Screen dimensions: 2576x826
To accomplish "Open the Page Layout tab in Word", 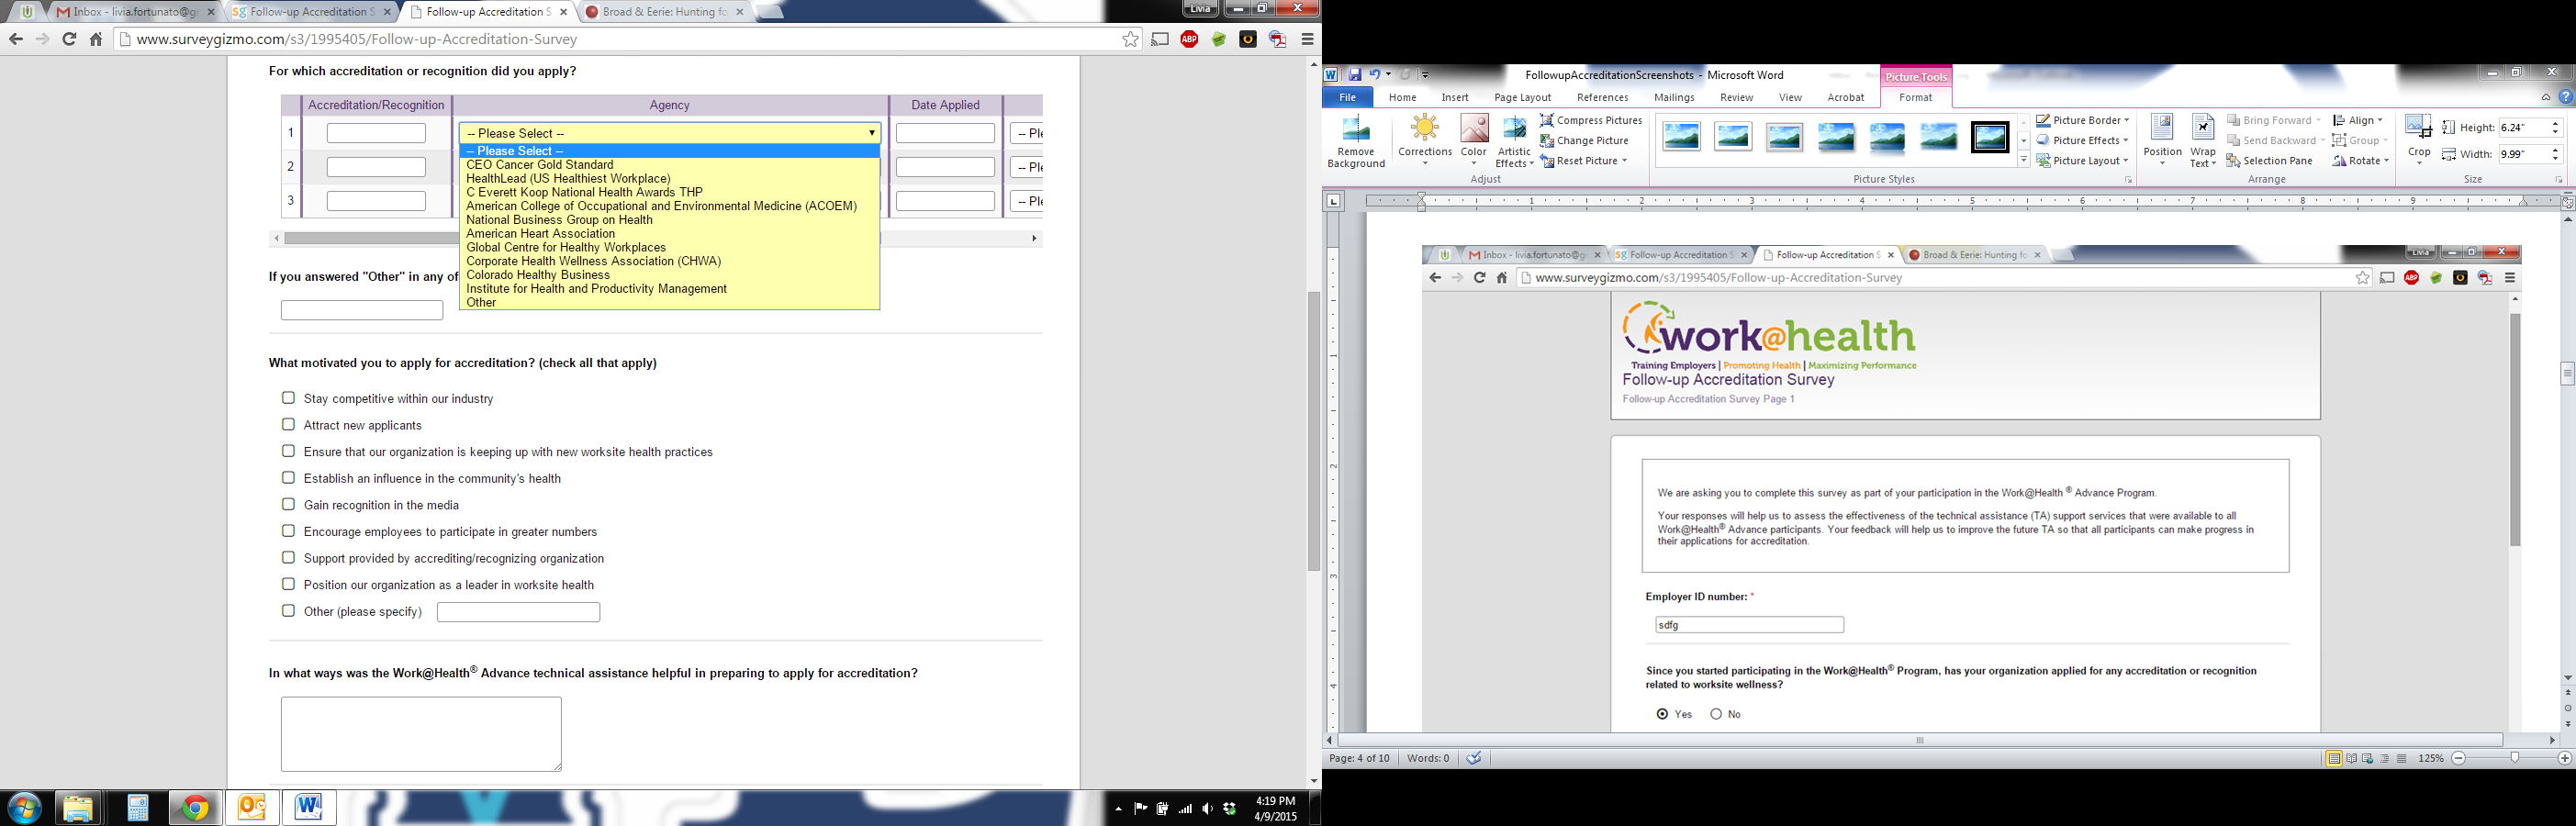I will [1522, 97].
